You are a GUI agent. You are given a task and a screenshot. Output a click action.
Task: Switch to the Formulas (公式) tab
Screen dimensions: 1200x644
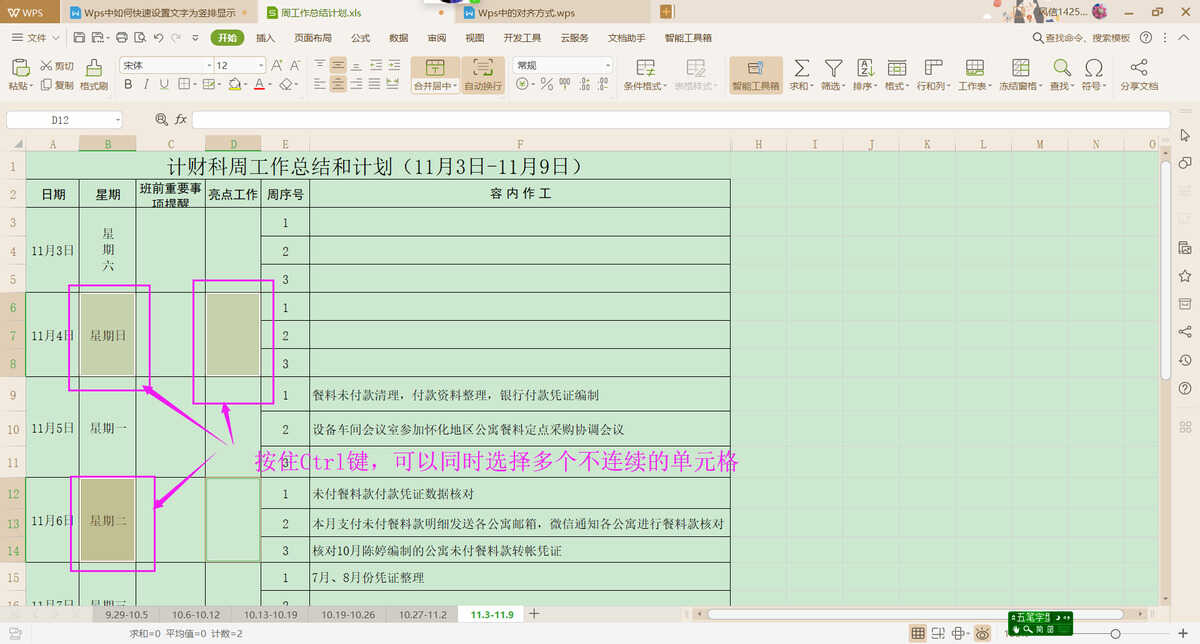coord(361,37)
